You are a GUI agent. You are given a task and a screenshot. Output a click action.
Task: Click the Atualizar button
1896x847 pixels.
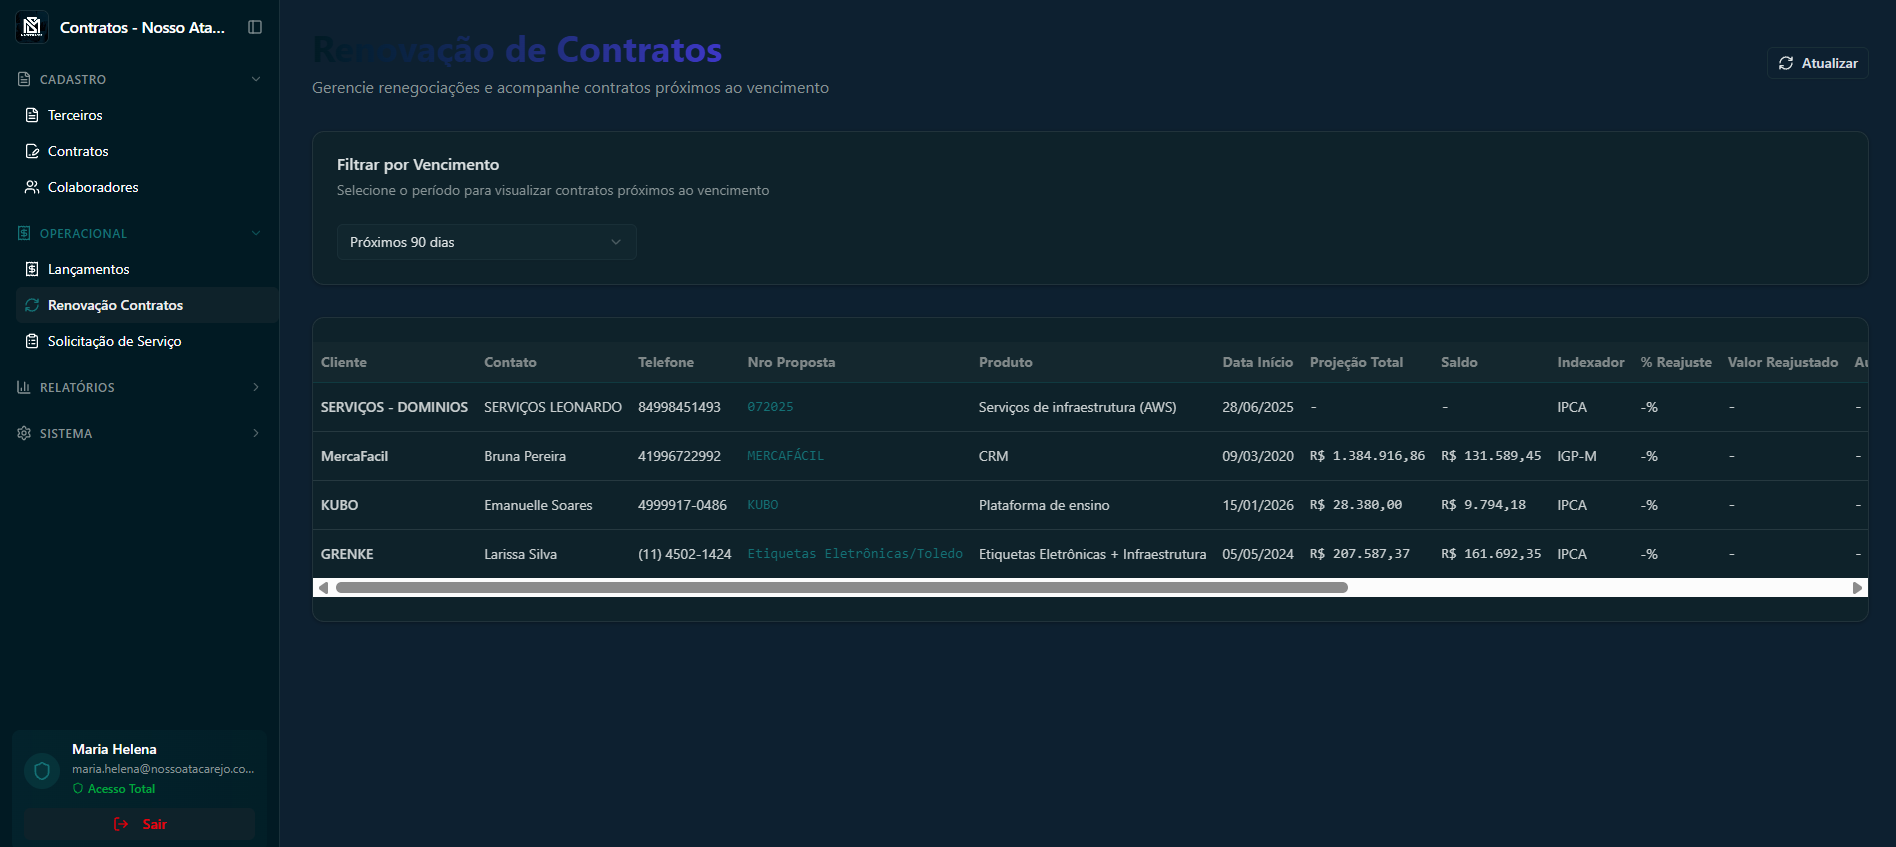(x=1817, y=63)
